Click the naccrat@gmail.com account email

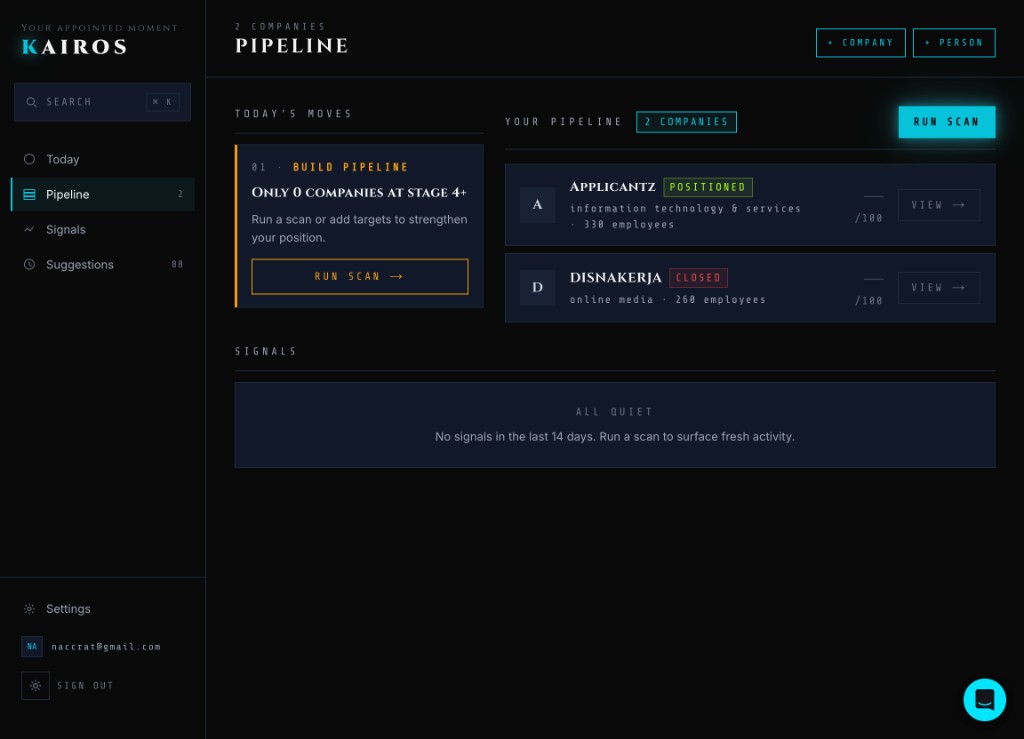click(106, 647)
